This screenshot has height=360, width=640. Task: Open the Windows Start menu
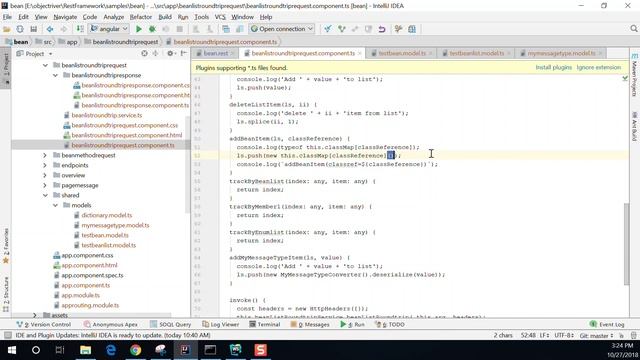pyautogui.click(x=11, y=350)
